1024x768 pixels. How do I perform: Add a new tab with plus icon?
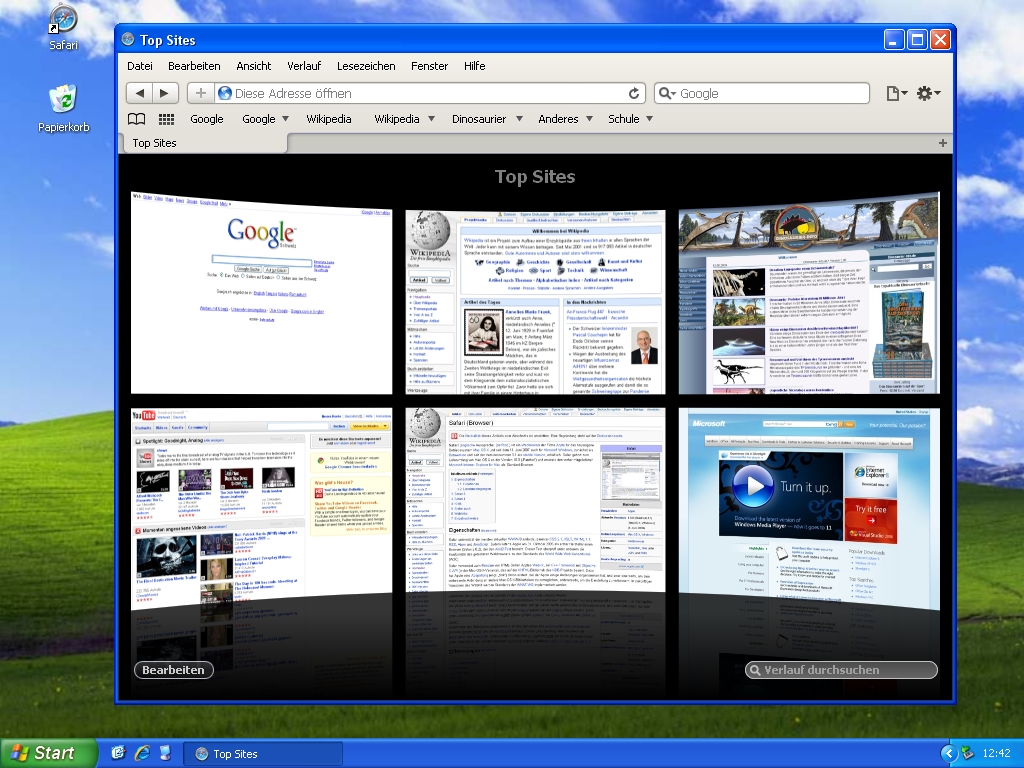tap(942, 143)
